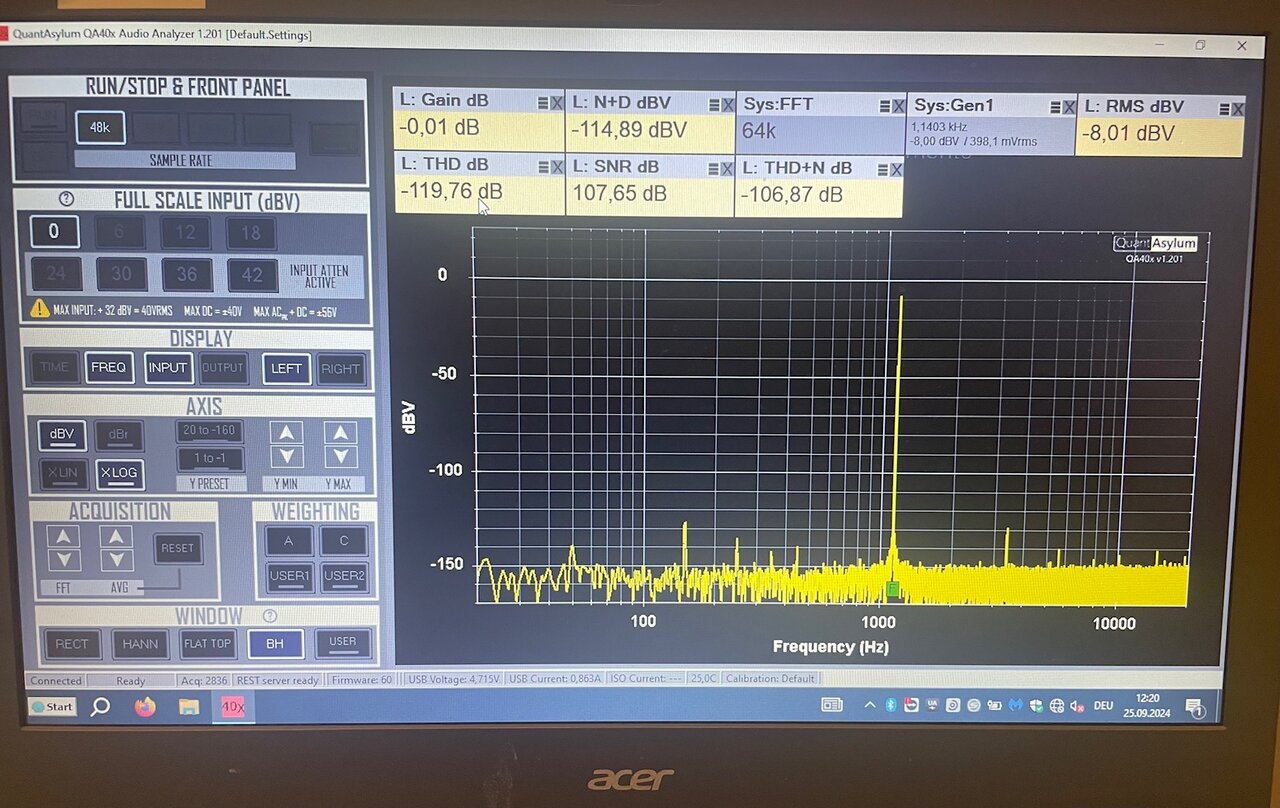Click the acquisition RESET button
Viewport: 1280px width, 808px height.
tap(178, 548)
